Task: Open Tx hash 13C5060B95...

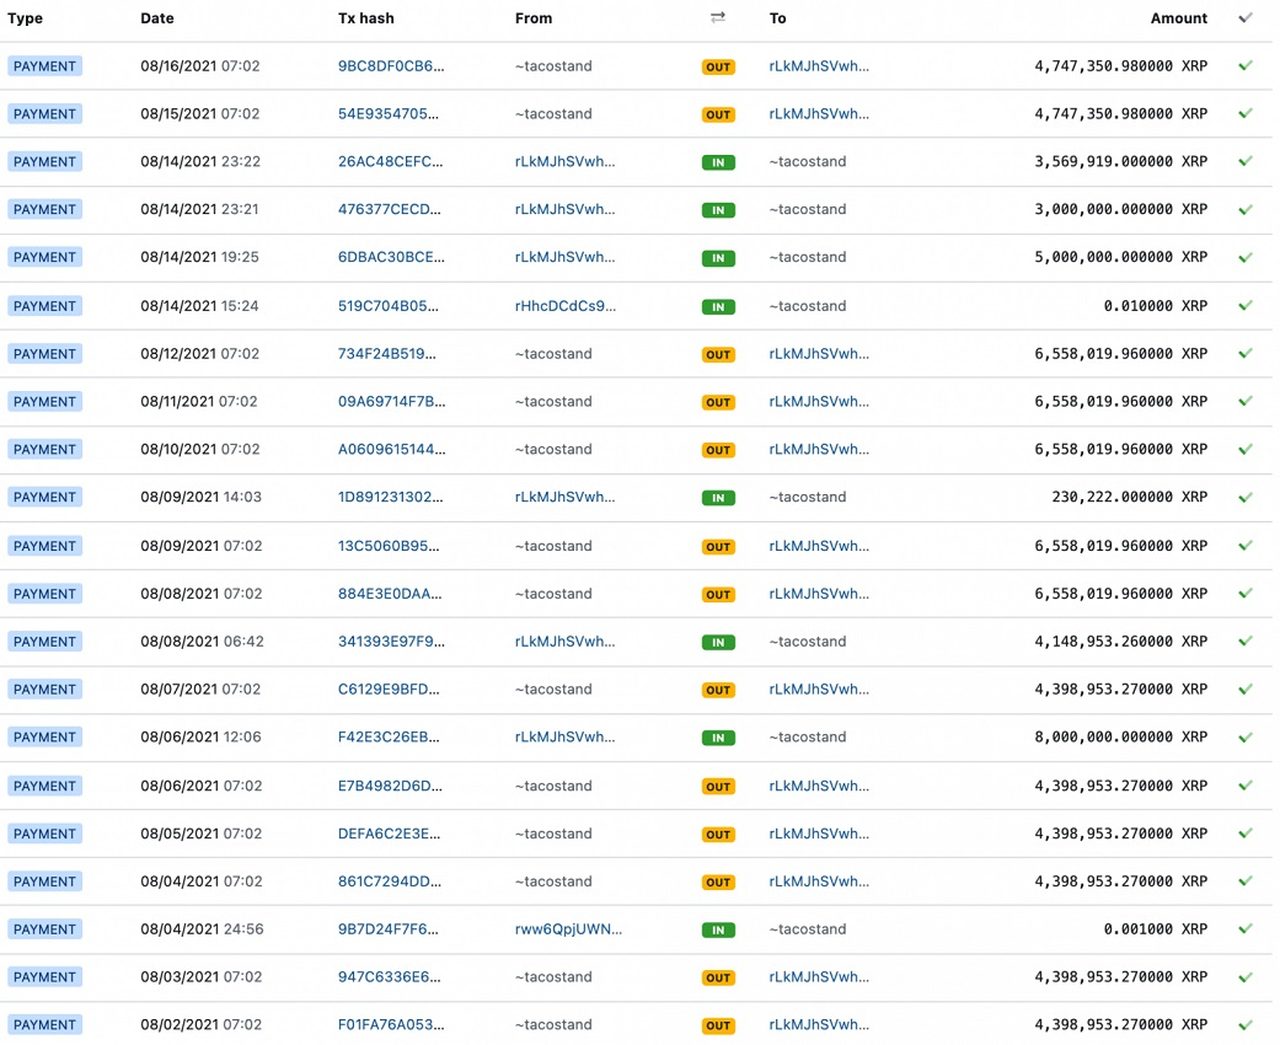Action: pos(388,546)
